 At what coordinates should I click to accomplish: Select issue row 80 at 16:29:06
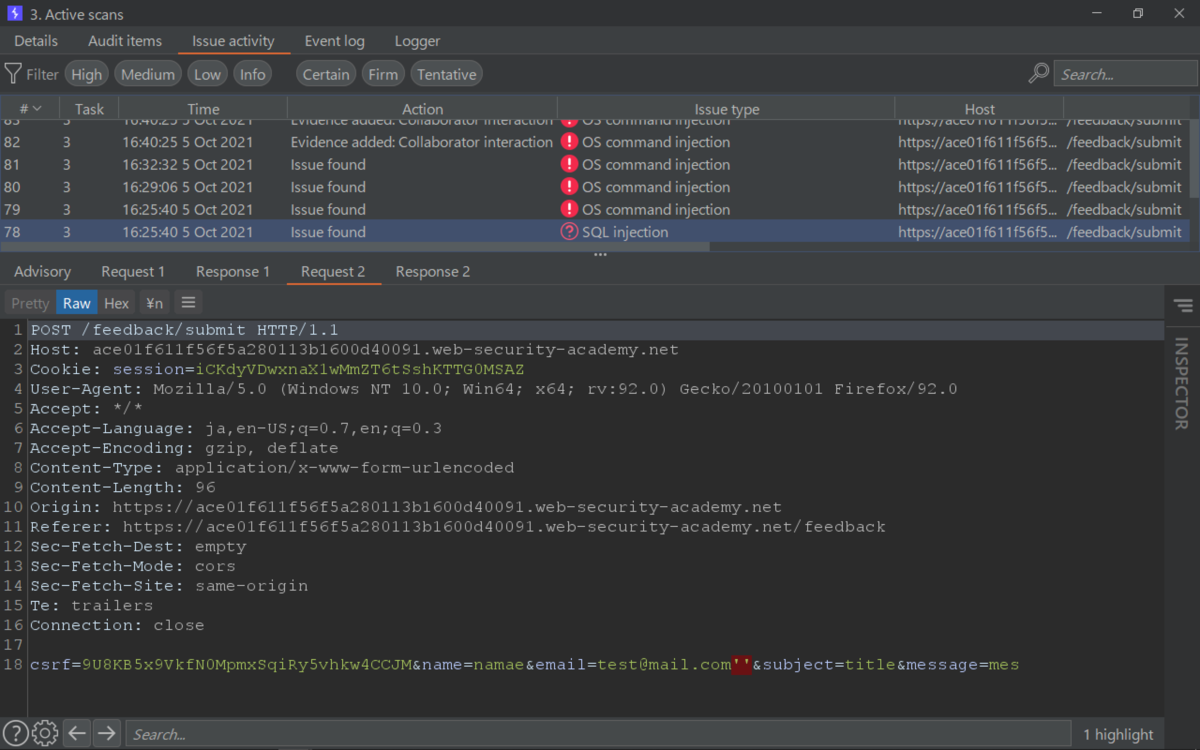coord(595,187)
